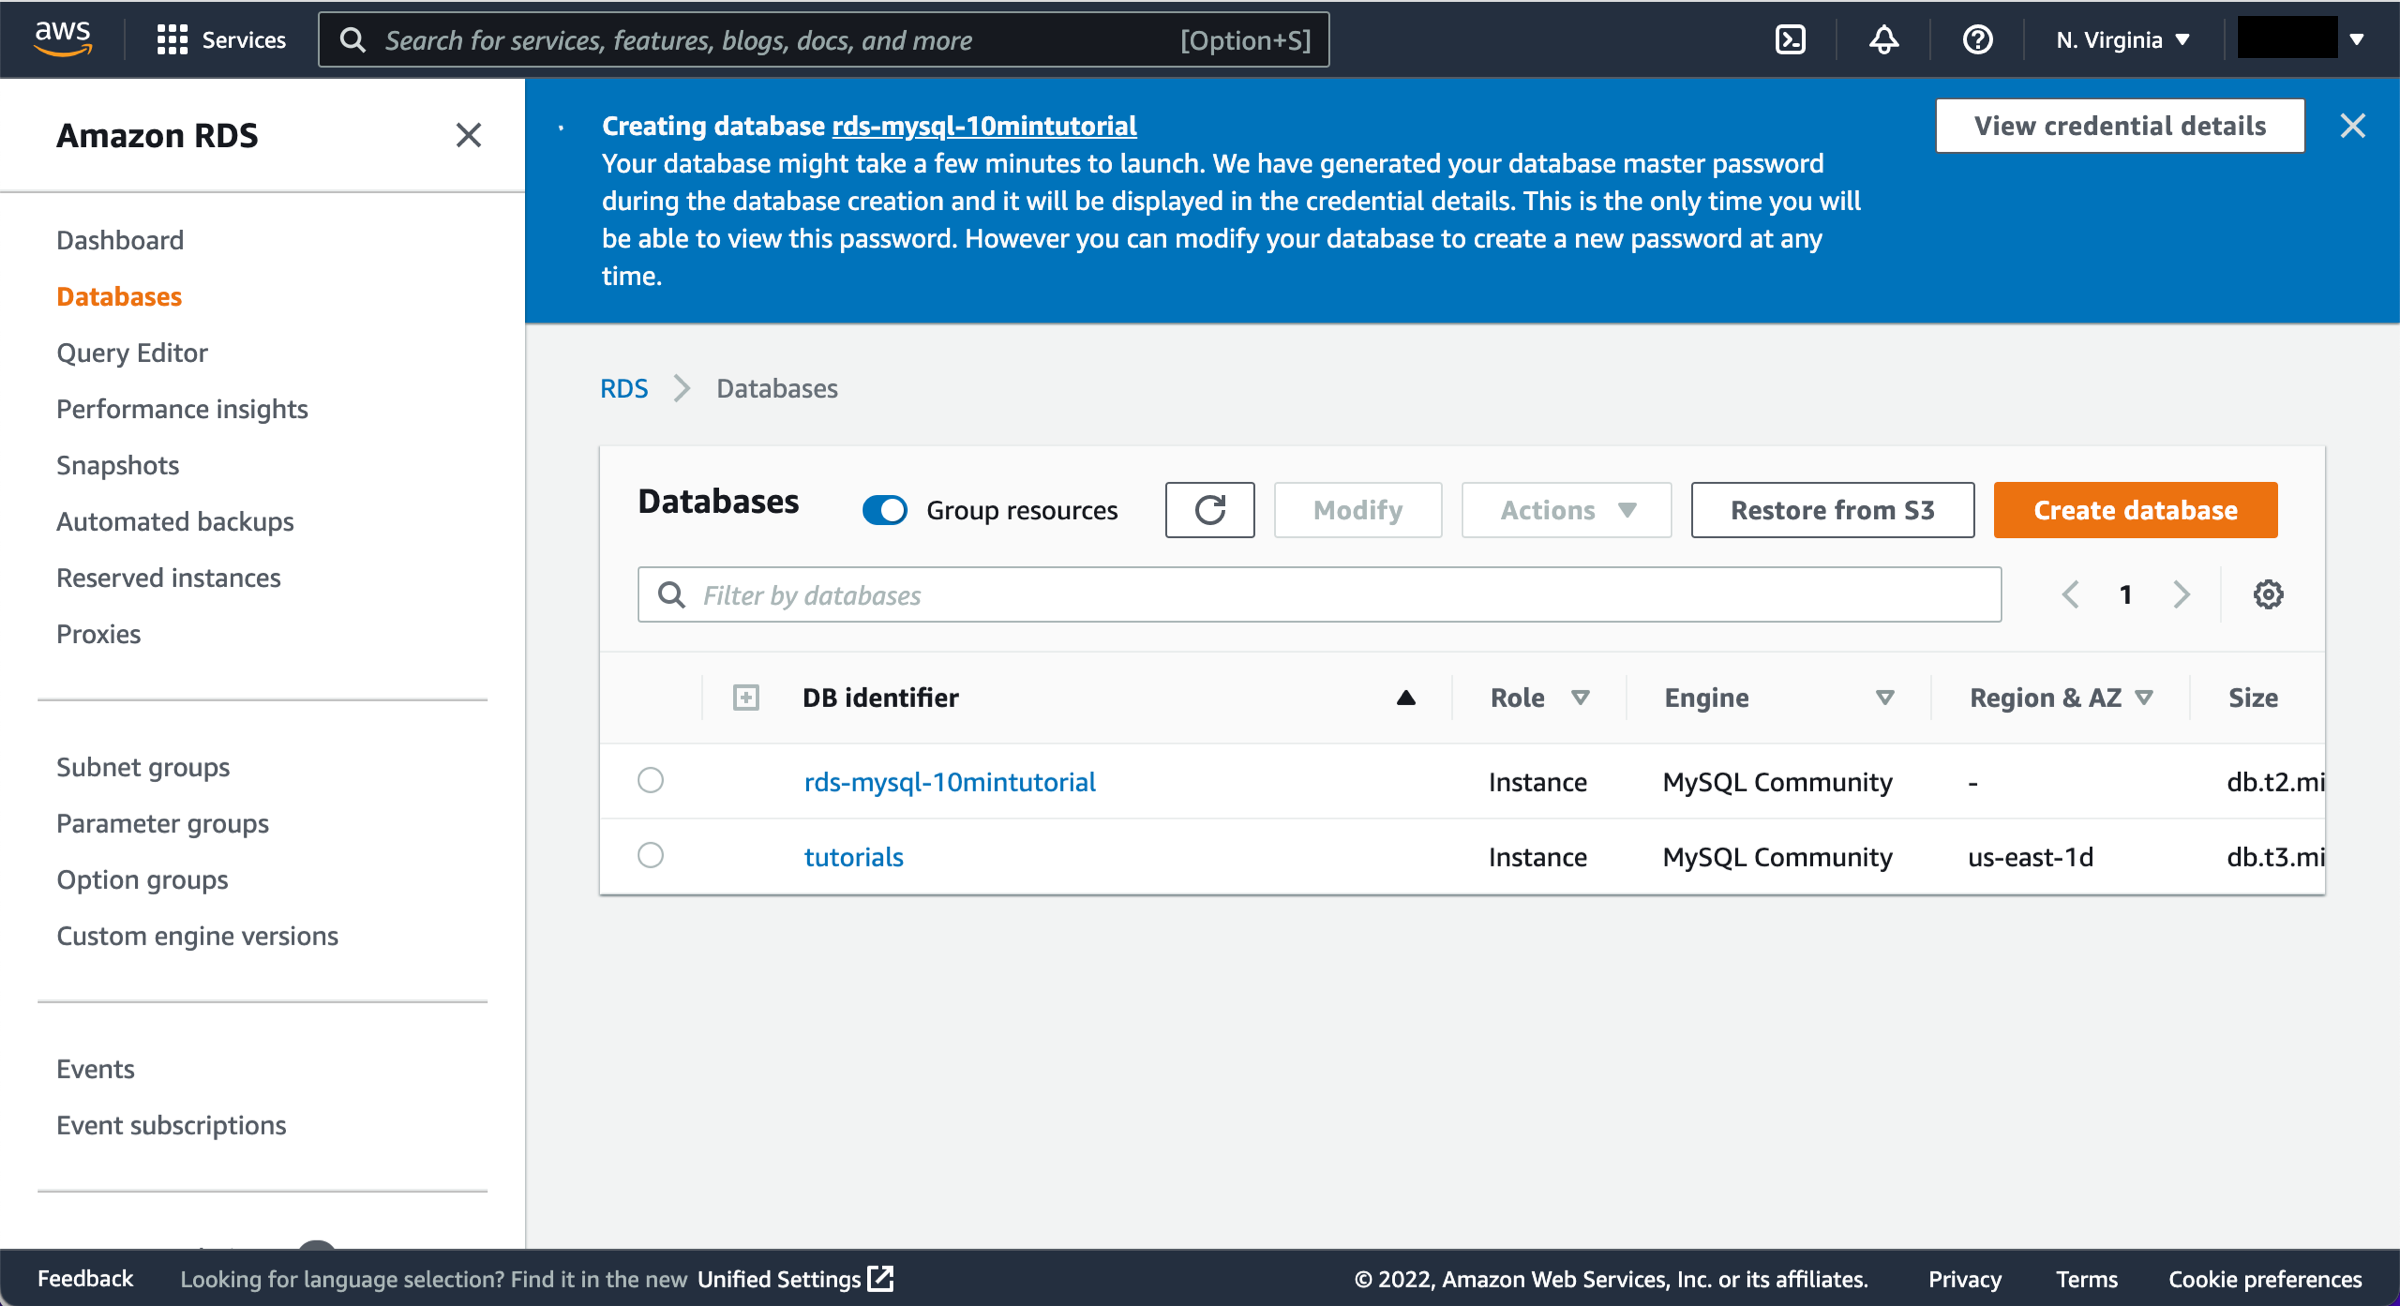Open the Snapshots section

pyautogui.click(x=117, y=465)
